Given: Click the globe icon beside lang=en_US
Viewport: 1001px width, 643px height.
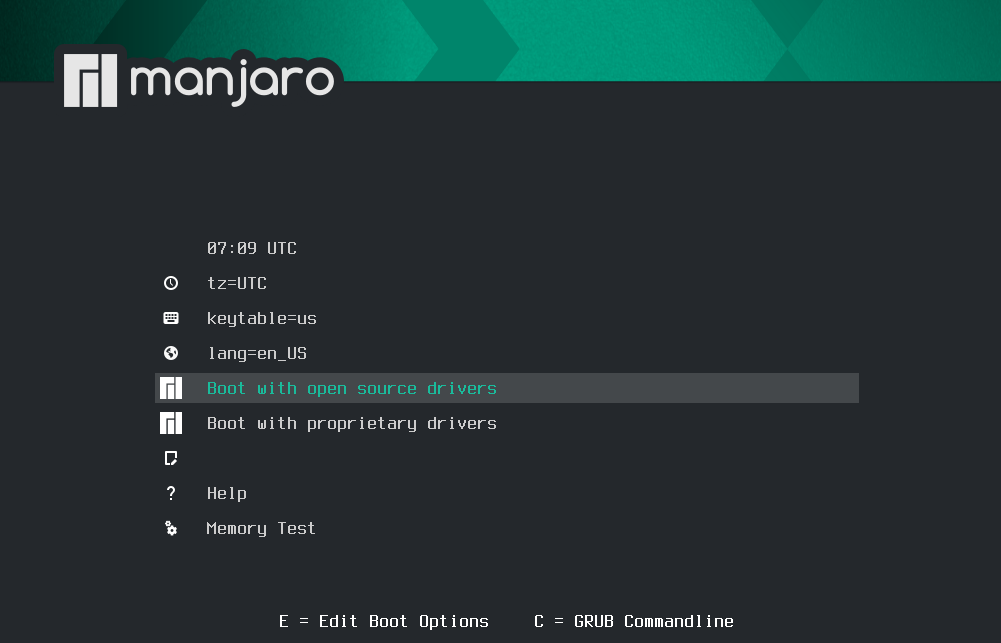Looking at the screenshot, I should (170, 353).
